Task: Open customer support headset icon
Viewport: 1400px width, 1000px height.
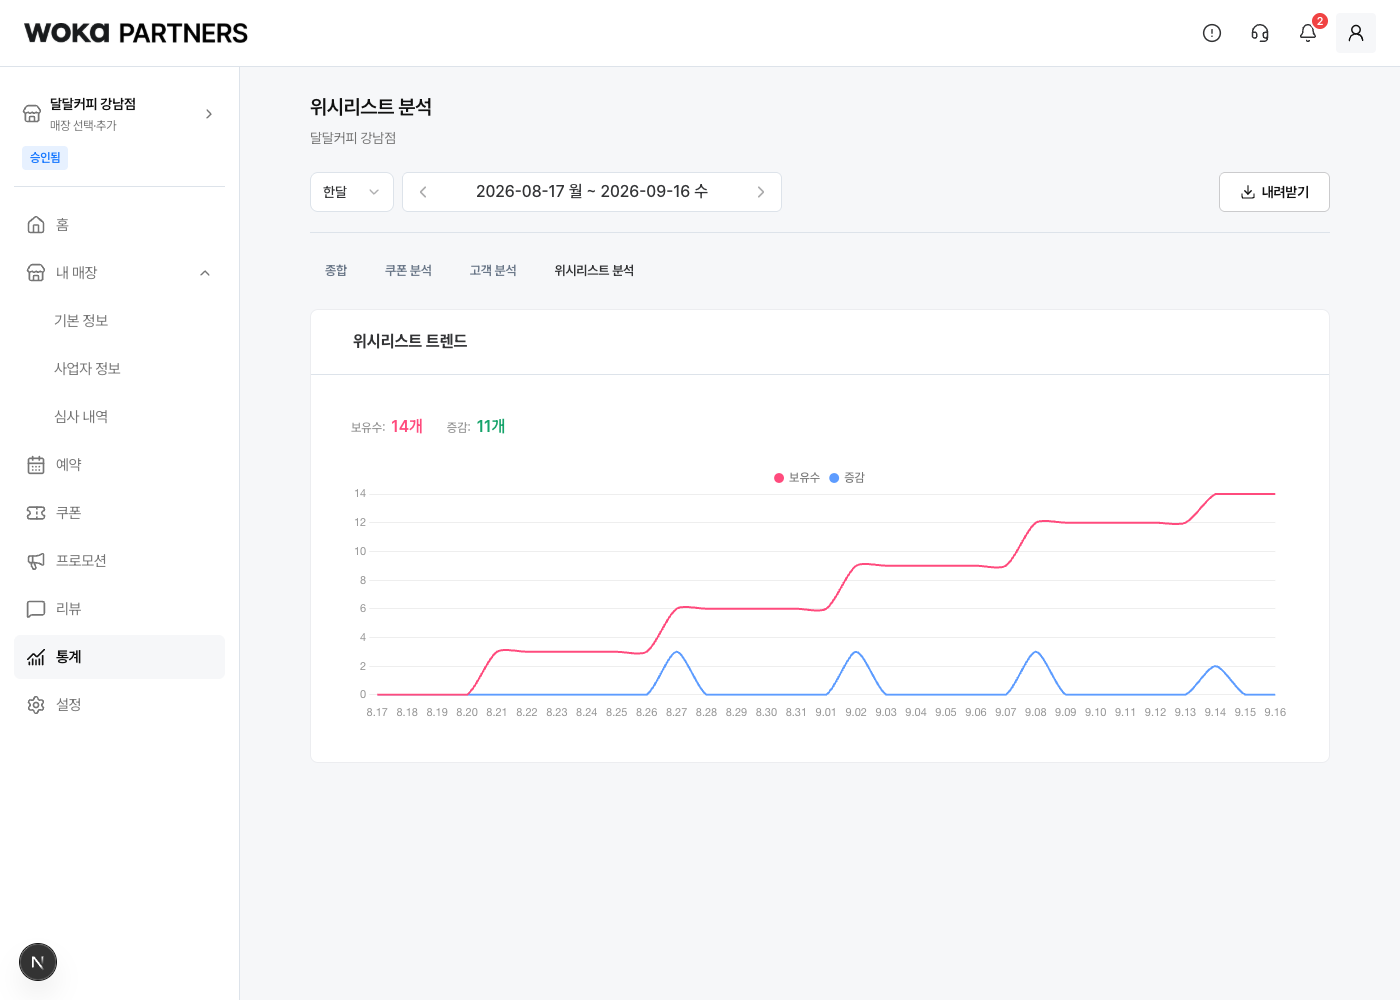Action: pyautogui.click(x=1260, y=33)
